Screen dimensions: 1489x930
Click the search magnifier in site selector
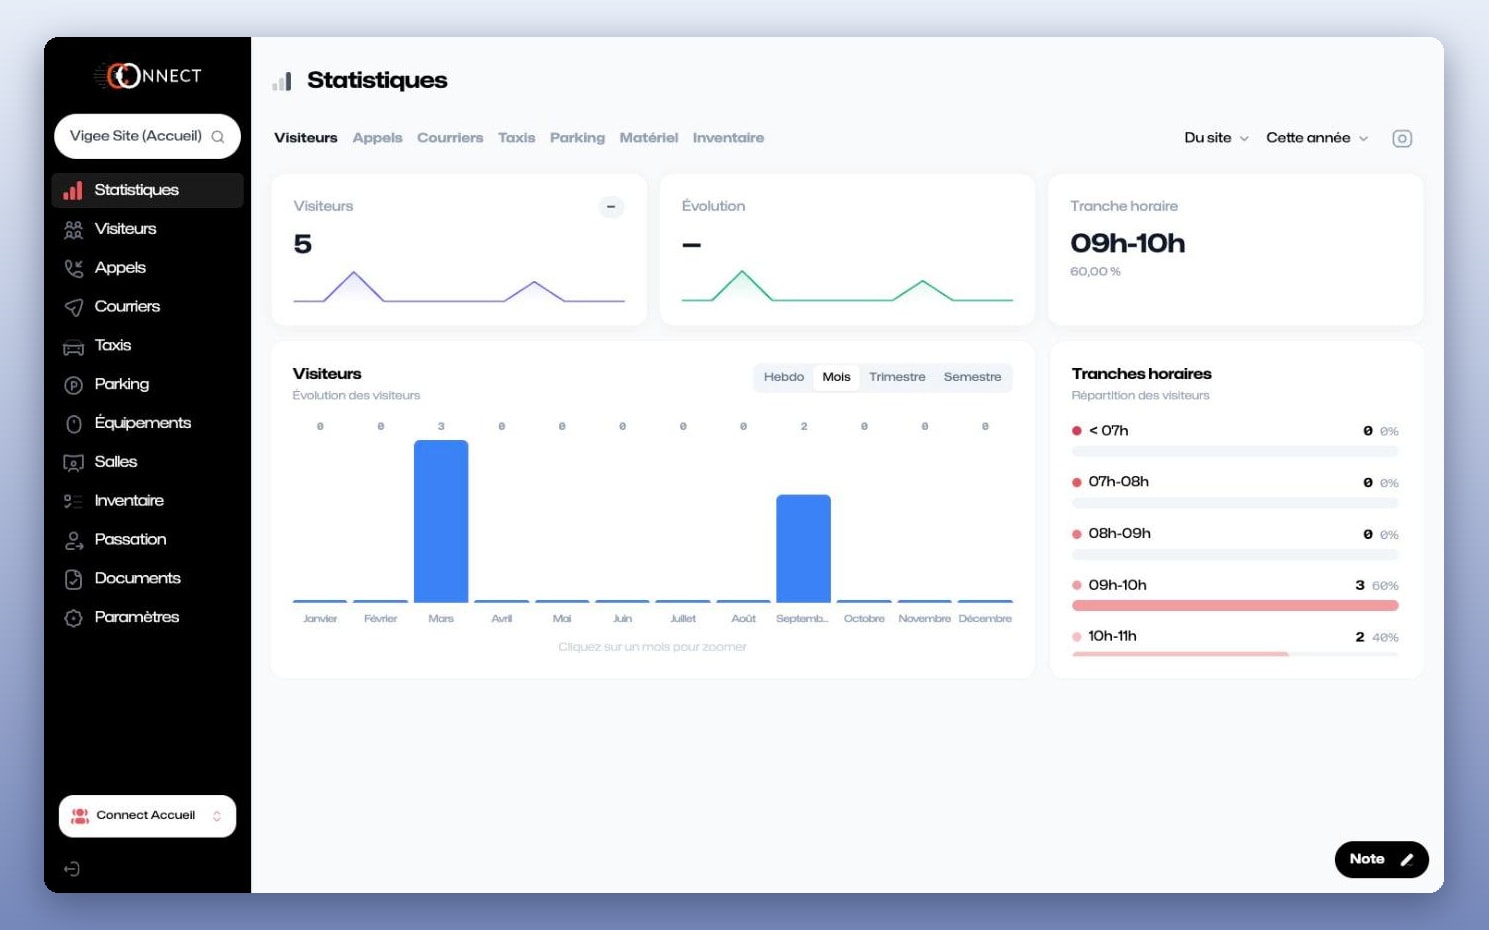pos(218,137)
